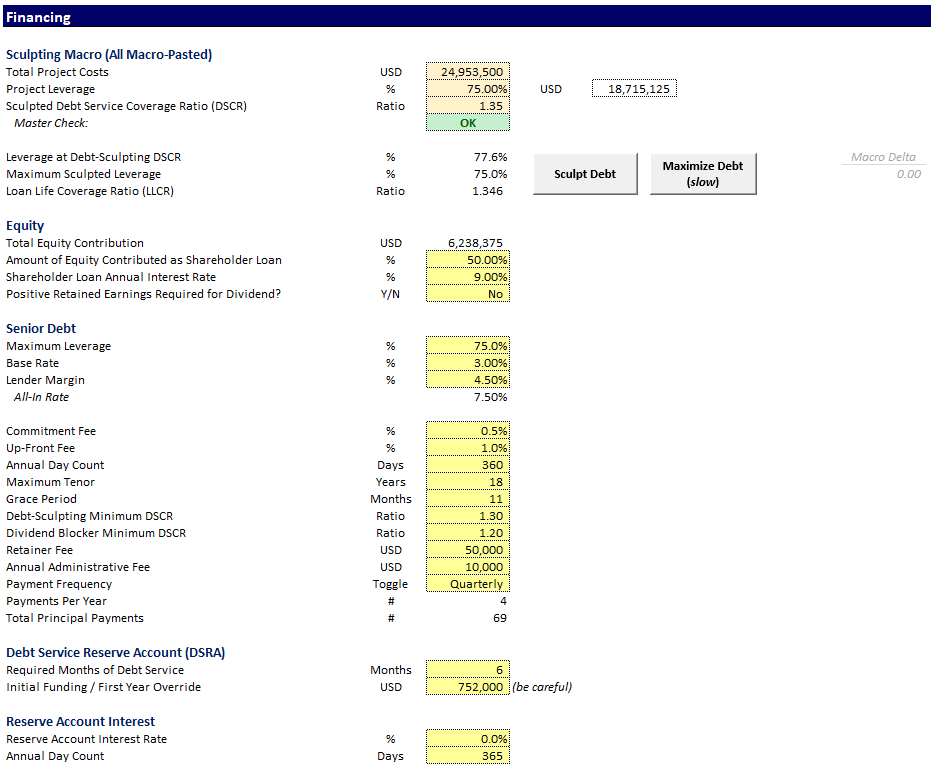This screenshot has height=770, width=931.
Task: Select Dividend Blocker Minimum DSCR 1.20 cell
Action: (x=468, y=533)
